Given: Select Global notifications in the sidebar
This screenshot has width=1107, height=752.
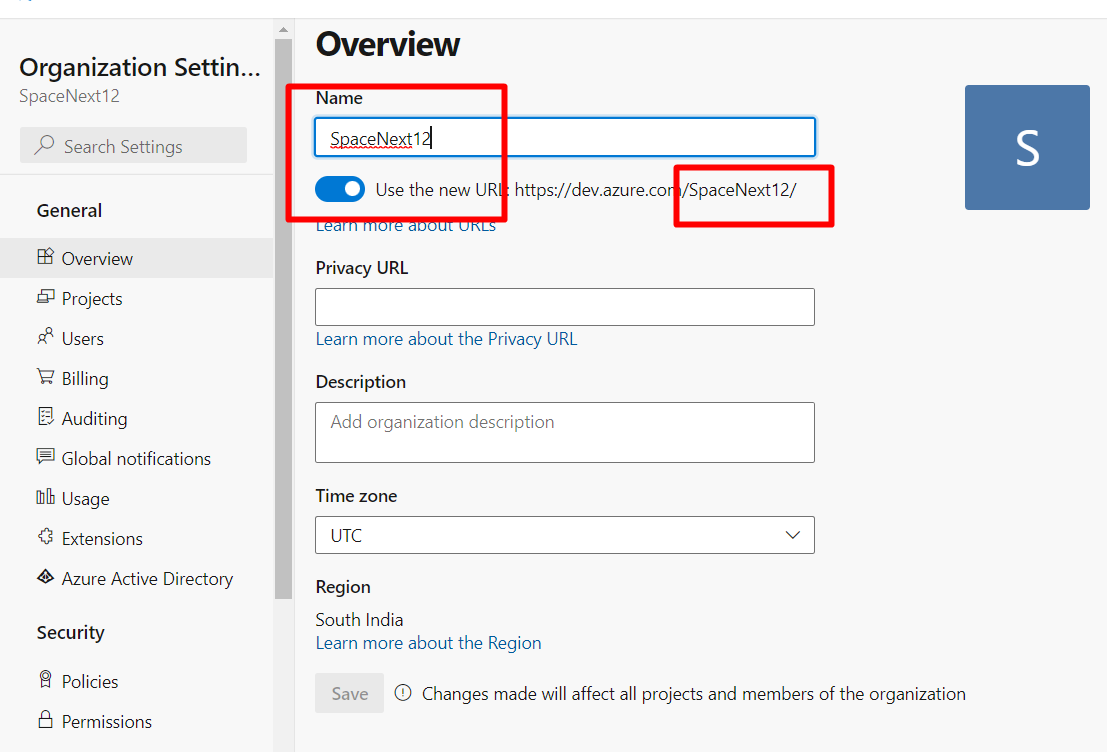Looking at the screenshot, I should [136, 459].
